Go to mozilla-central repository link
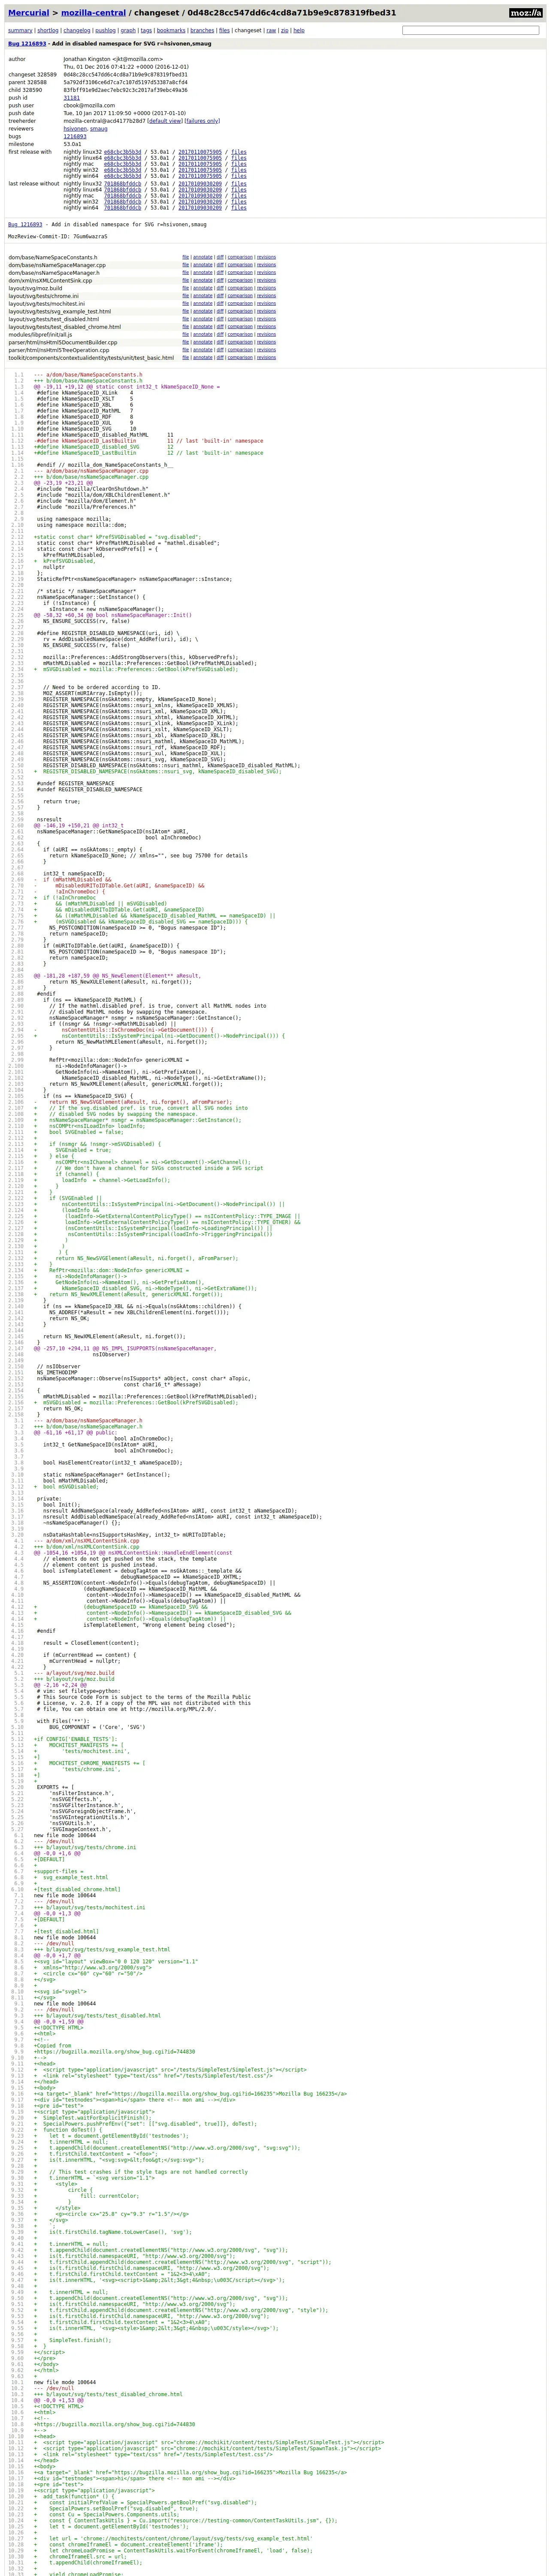 coord(93,13)
